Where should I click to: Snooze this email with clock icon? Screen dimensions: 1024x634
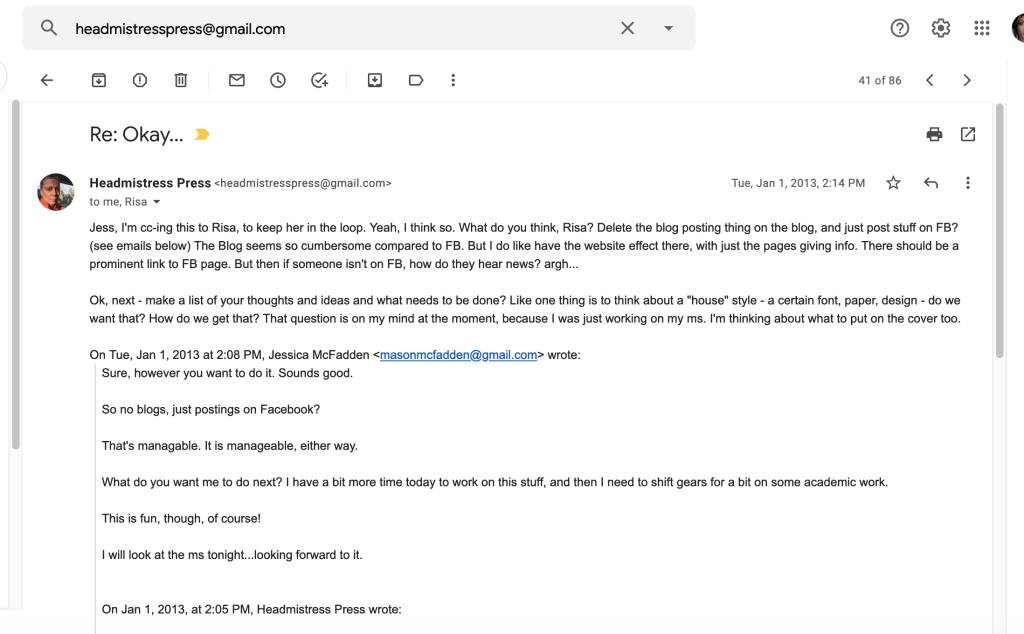(278, 81)
